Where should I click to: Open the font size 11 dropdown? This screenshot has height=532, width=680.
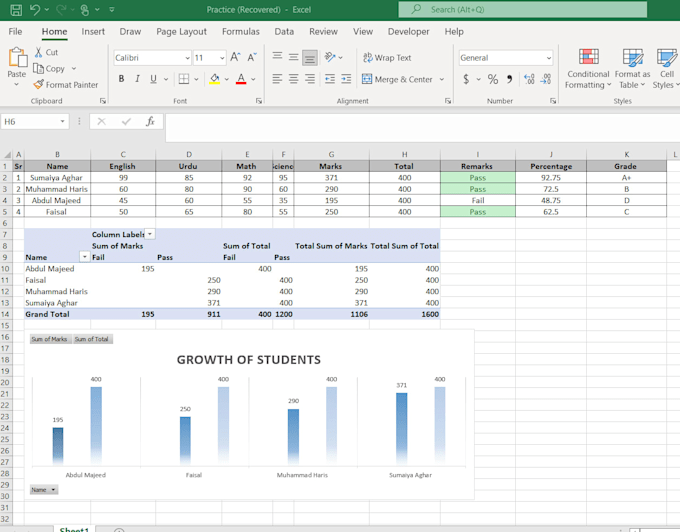[x=222, y=58]
